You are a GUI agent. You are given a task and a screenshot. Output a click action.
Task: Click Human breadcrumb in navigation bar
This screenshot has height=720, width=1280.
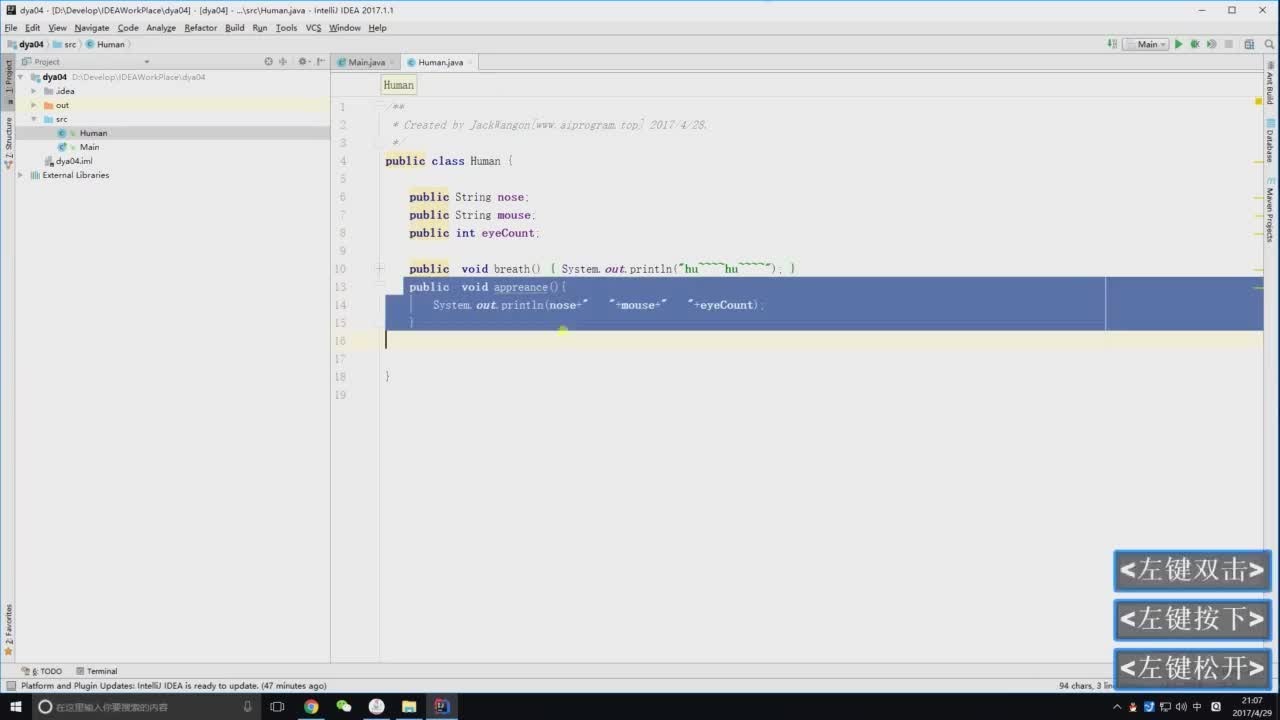[x=105, y=44]
